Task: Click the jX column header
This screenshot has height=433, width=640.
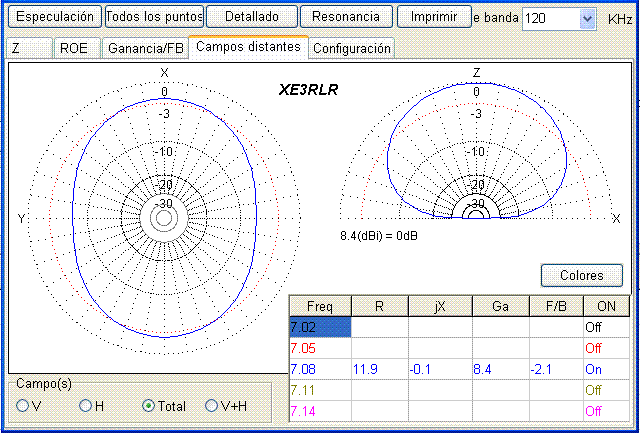Action: (440, 306)
